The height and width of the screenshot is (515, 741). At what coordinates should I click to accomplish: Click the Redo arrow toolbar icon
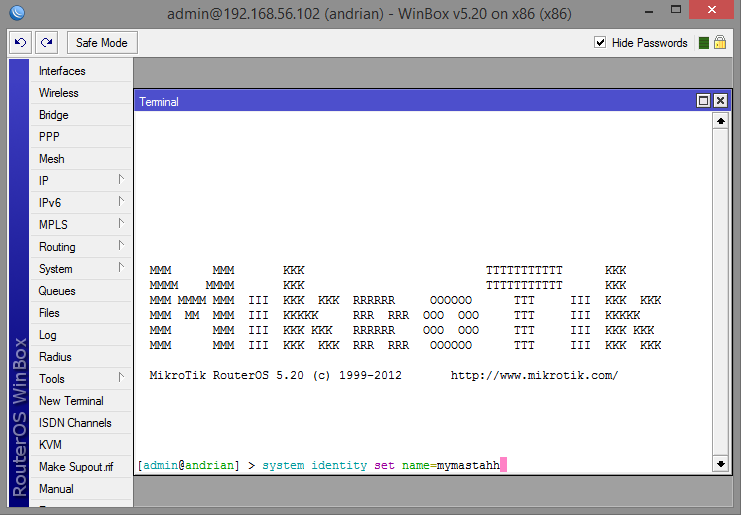[46, 43]
